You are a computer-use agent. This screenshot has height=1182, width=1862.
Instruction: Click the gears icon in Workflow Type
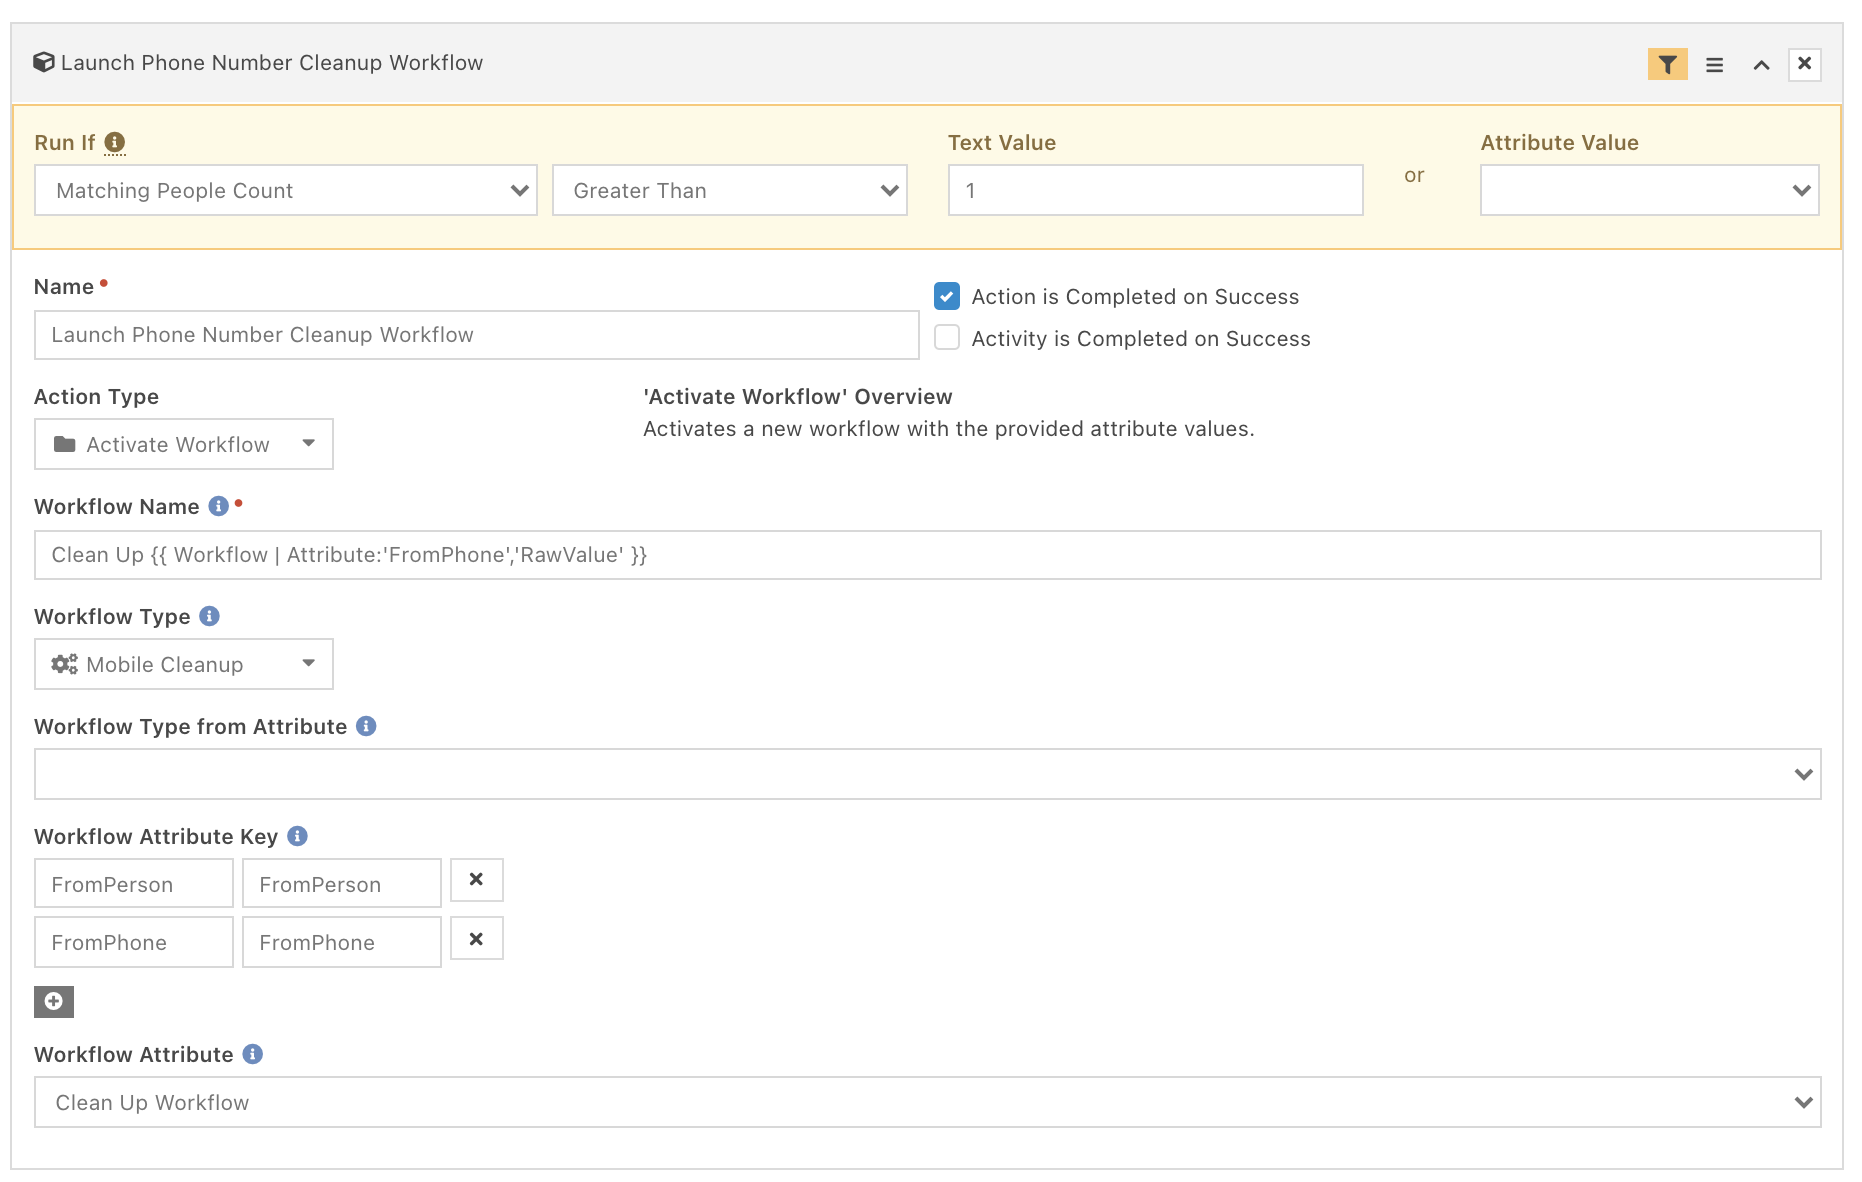pyautogui.click(x=65, y=664)
